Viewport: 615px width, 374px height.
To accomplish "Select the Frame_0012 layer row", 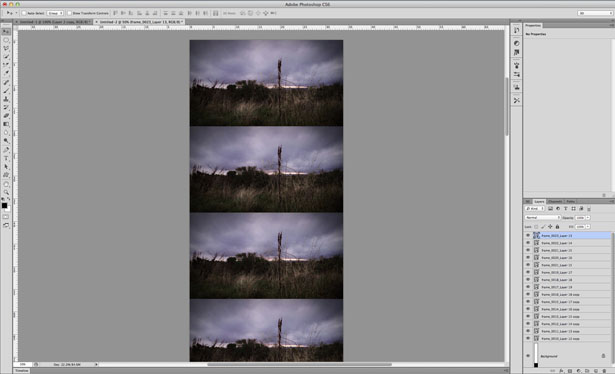I will [568, 324].
